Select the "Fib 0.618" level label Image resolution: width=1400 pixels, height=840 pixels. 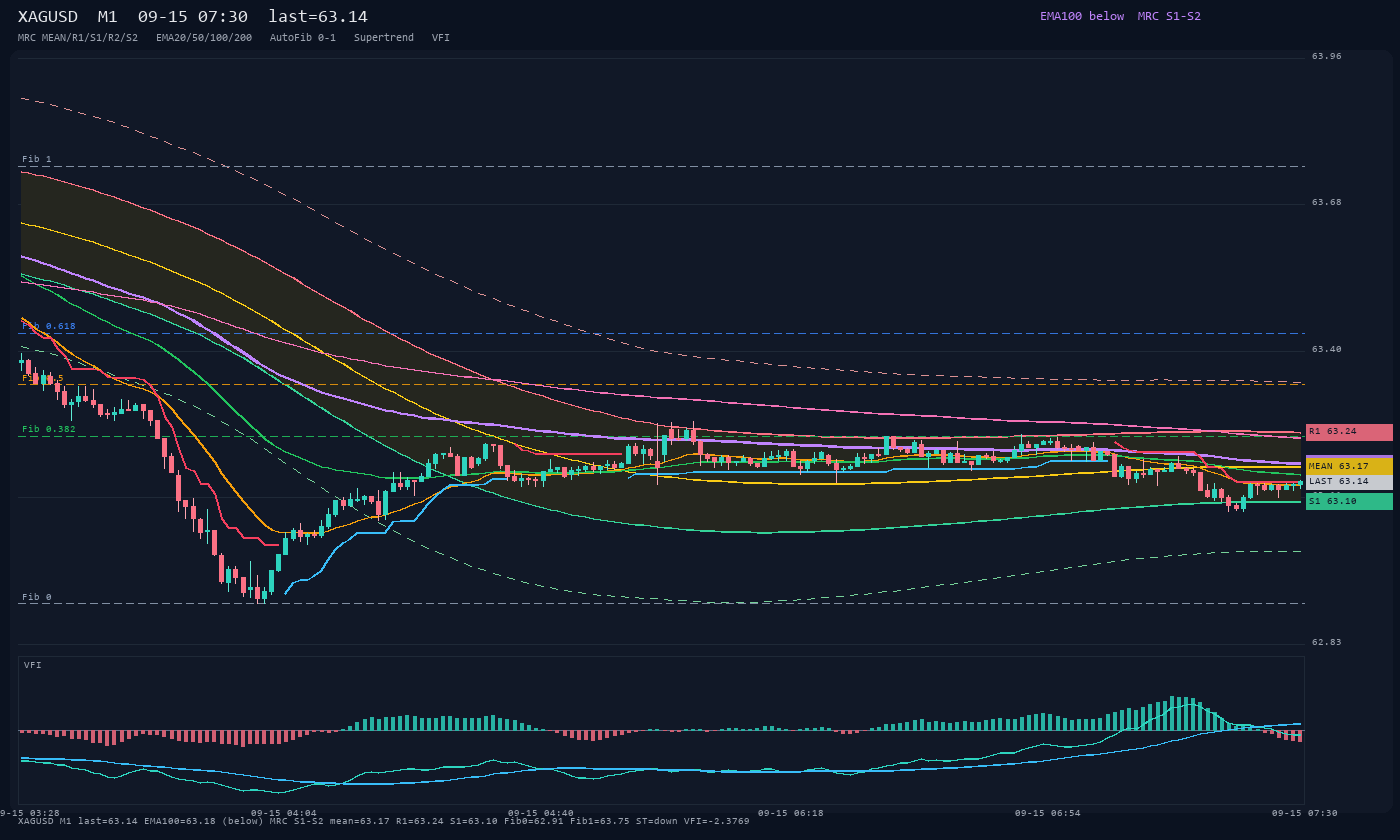[49, 326]
